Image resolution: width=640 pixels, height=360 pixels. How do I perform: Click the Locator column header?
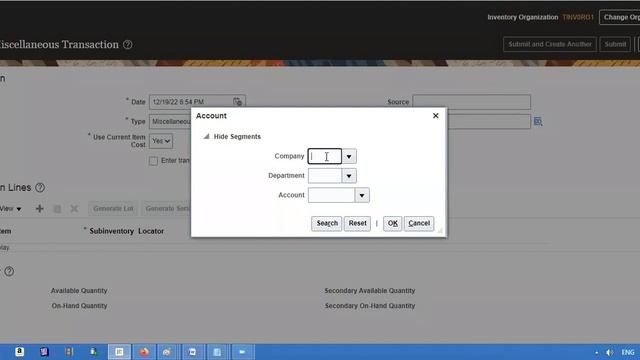coord(151,231)
